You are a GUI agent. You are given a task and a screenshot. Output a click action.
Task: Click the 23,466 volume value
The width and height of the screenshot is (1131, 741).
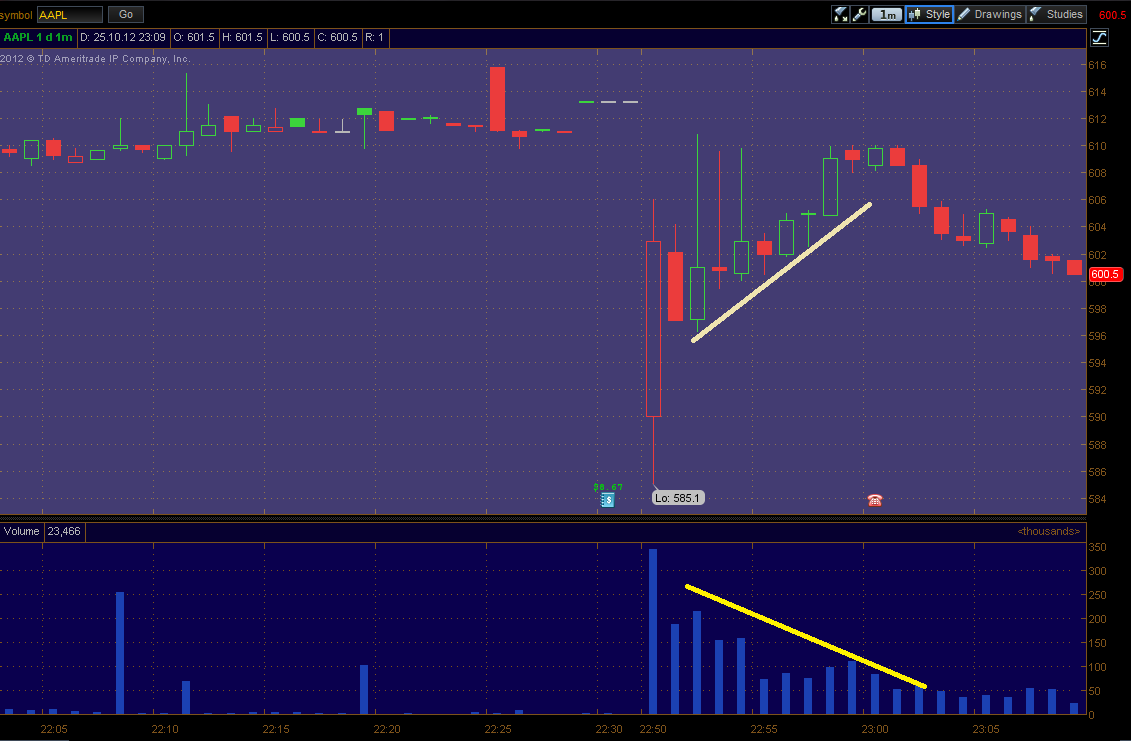pos(64,532)
